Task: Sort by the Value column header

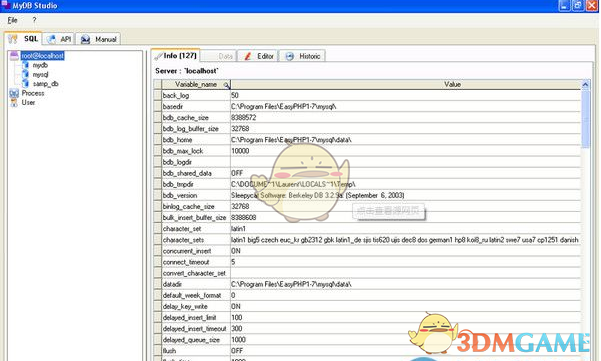Action: 406,84
